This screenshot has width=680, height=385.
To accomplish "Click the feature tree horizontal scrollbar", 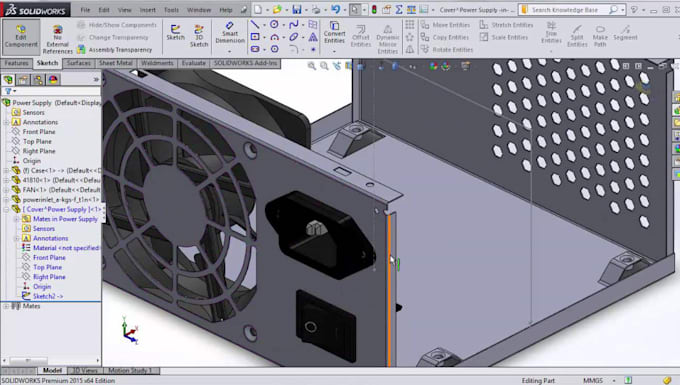I will click(x=51, y=360).
